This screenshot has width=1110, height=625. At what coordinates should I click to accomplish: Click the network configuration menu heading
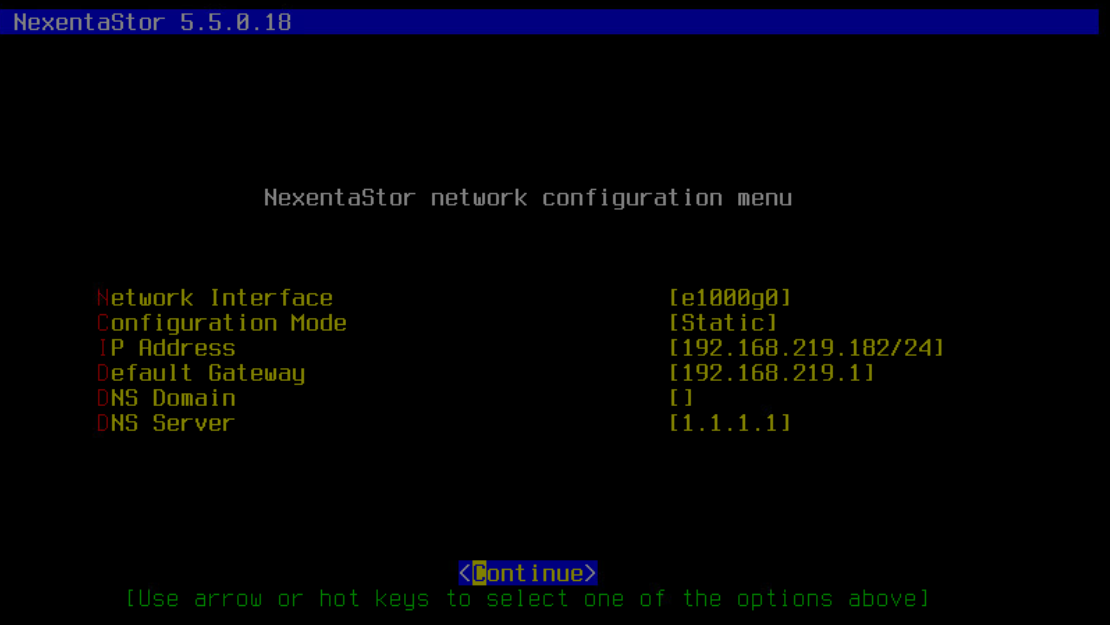[x=527, y=197]
